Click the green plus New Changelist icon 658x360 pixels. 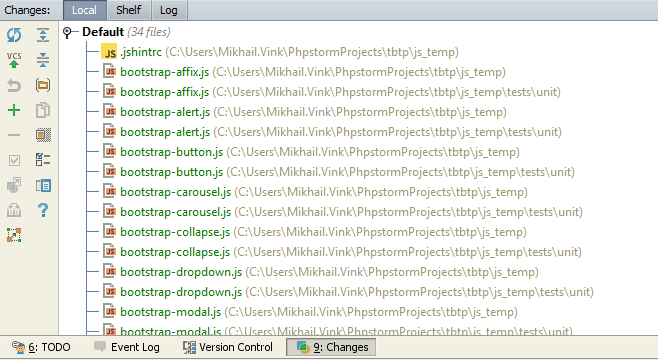coord(14,110)
